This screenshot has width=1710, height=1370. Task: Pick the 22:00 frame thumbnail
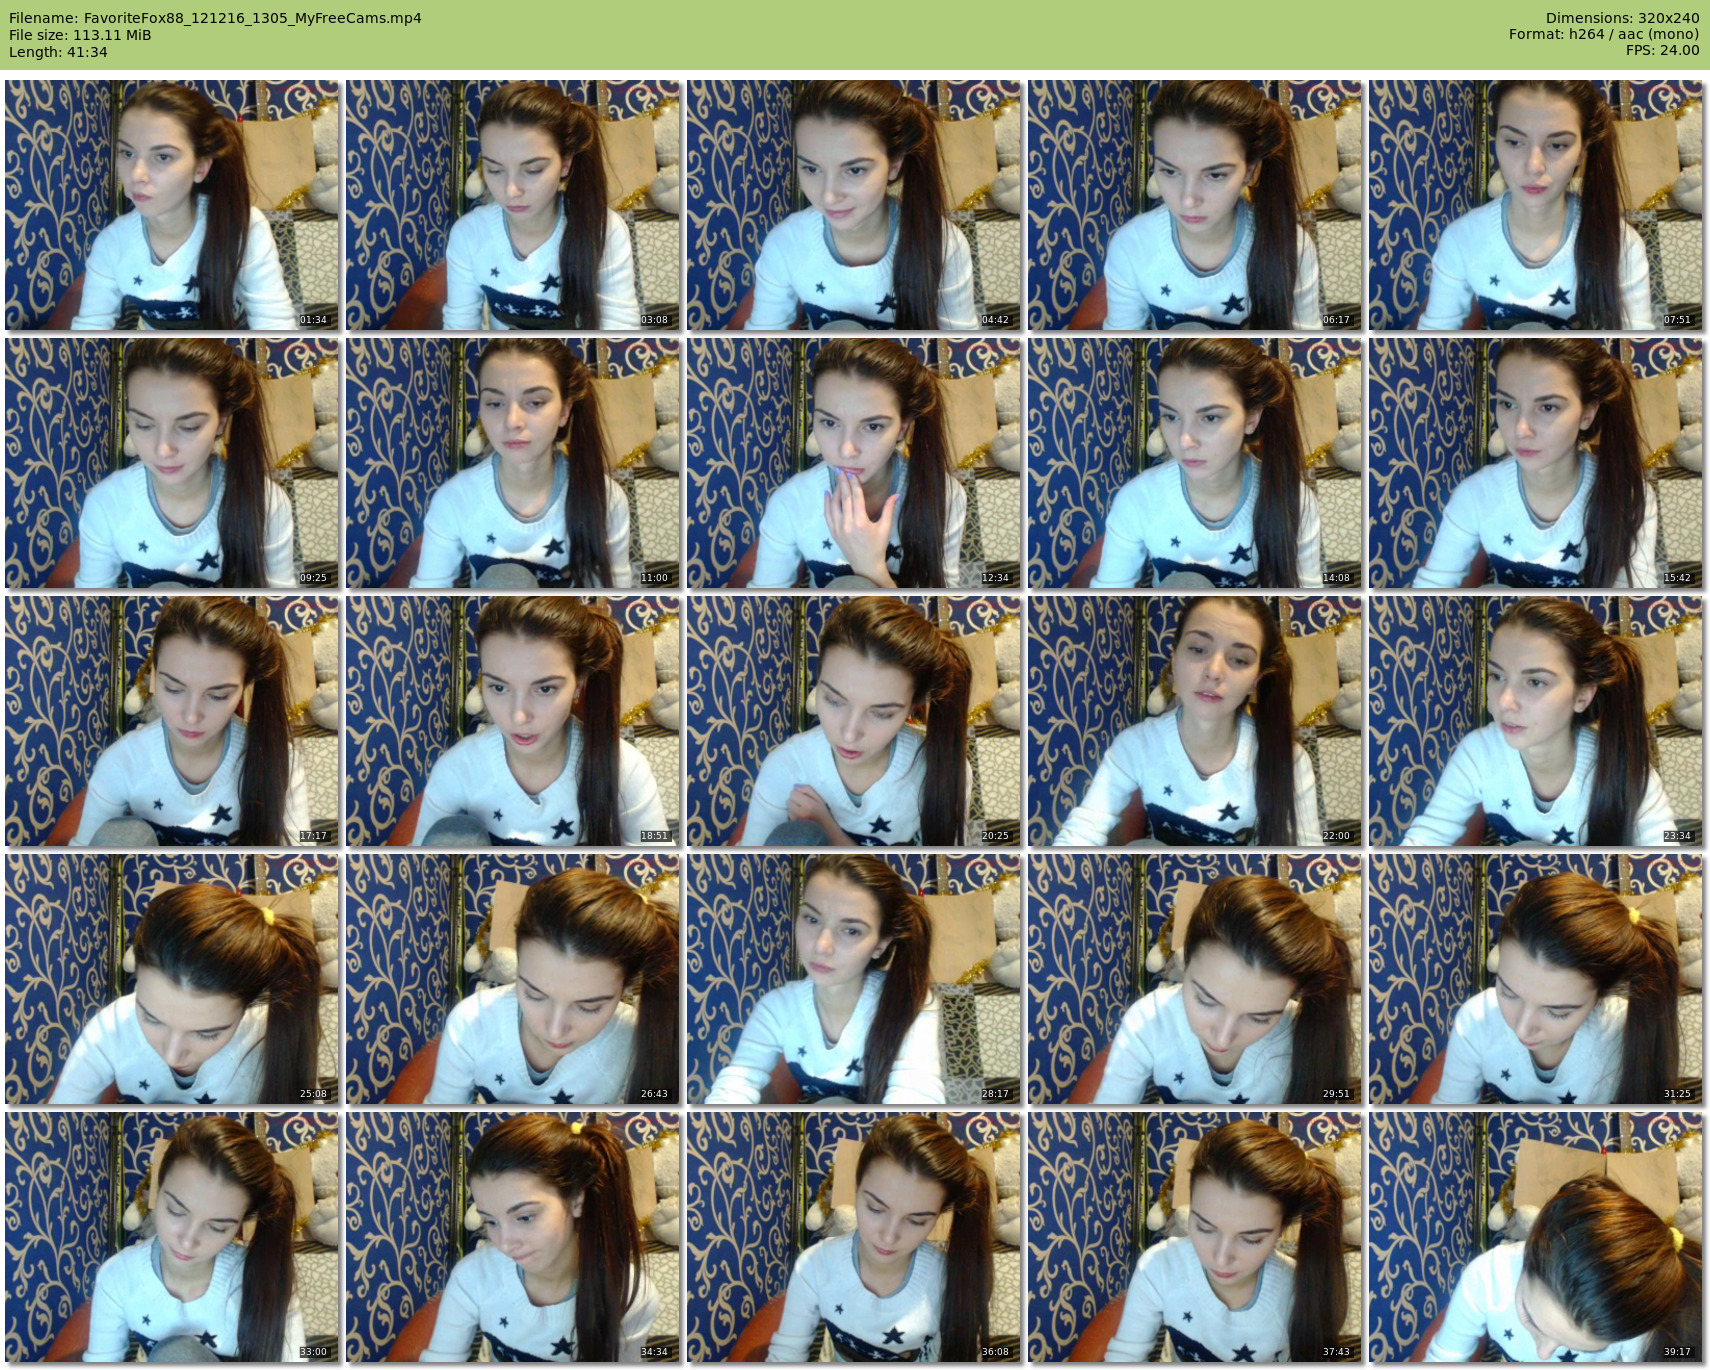[x=1195, y=721]
